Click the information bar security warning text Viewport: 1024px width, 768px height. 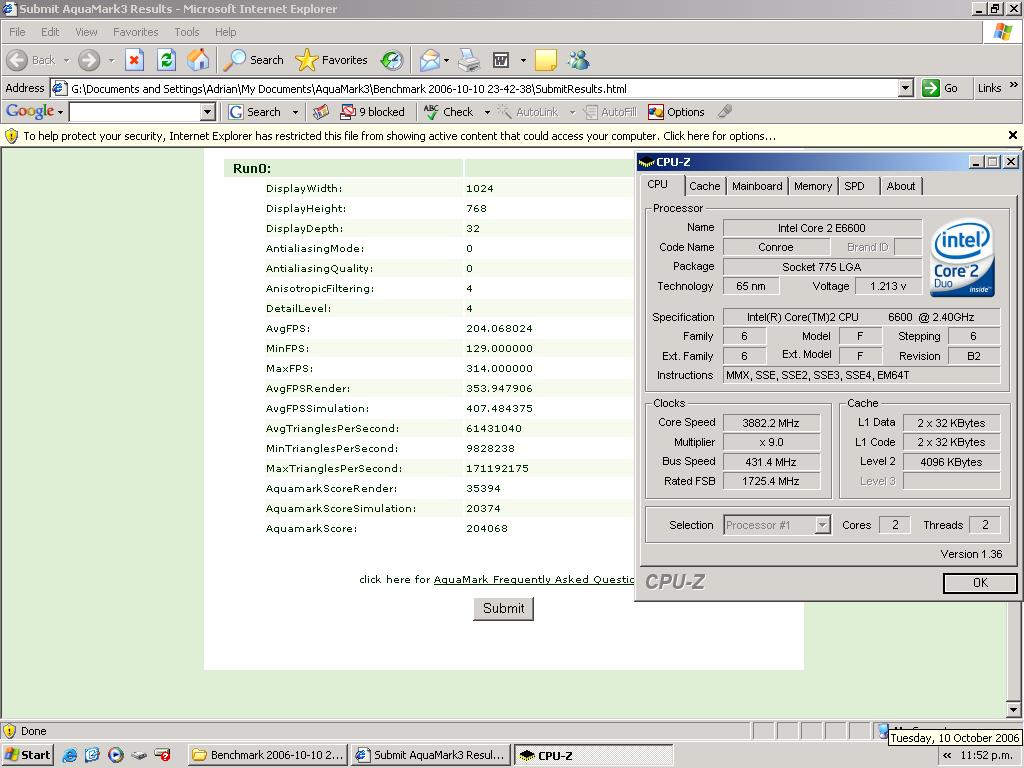click(400, 136)
